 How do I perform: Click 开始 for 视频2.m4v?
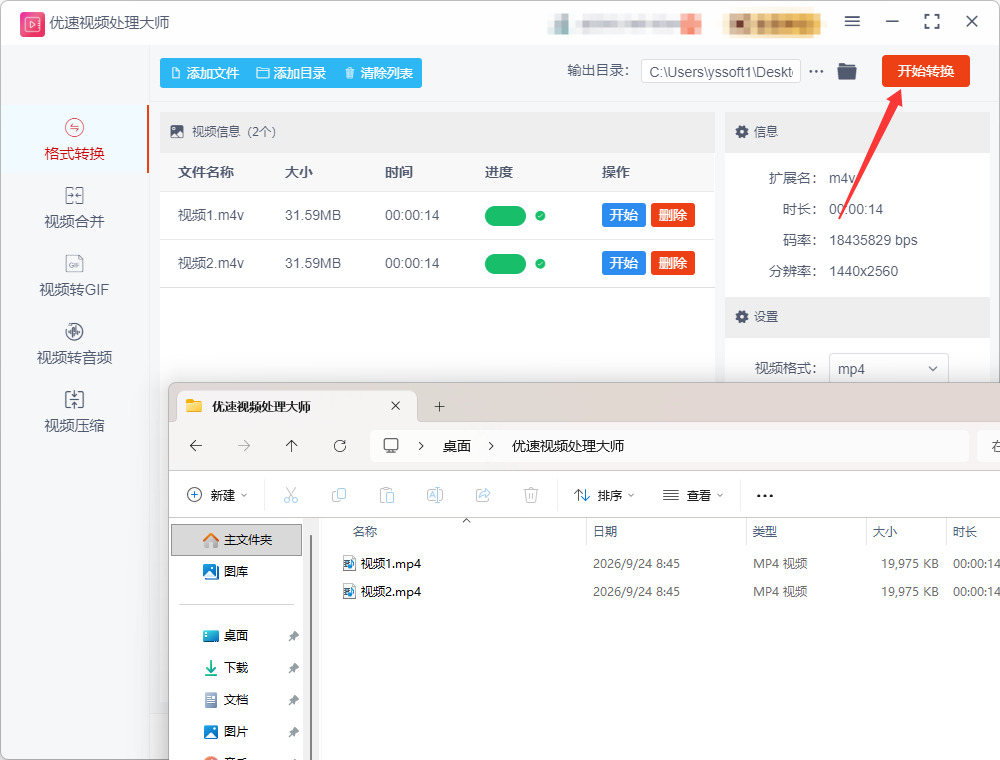pos(624,263)
